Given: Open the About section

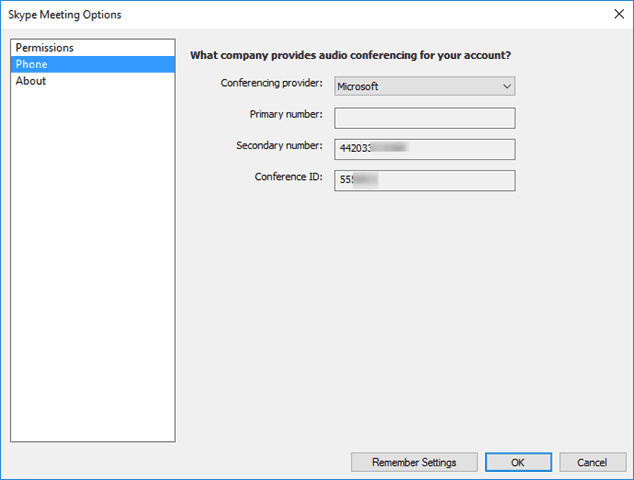Looking at the screenshot, I should [93, 81].
